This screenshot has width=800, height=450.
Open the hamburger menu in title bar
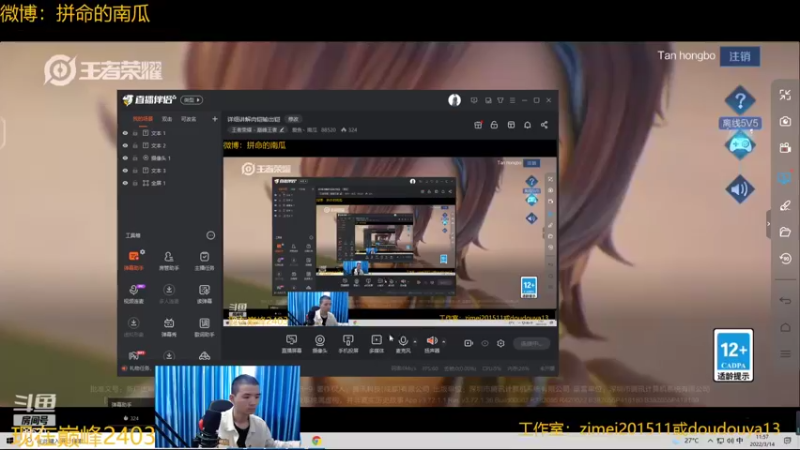point(512,100)
